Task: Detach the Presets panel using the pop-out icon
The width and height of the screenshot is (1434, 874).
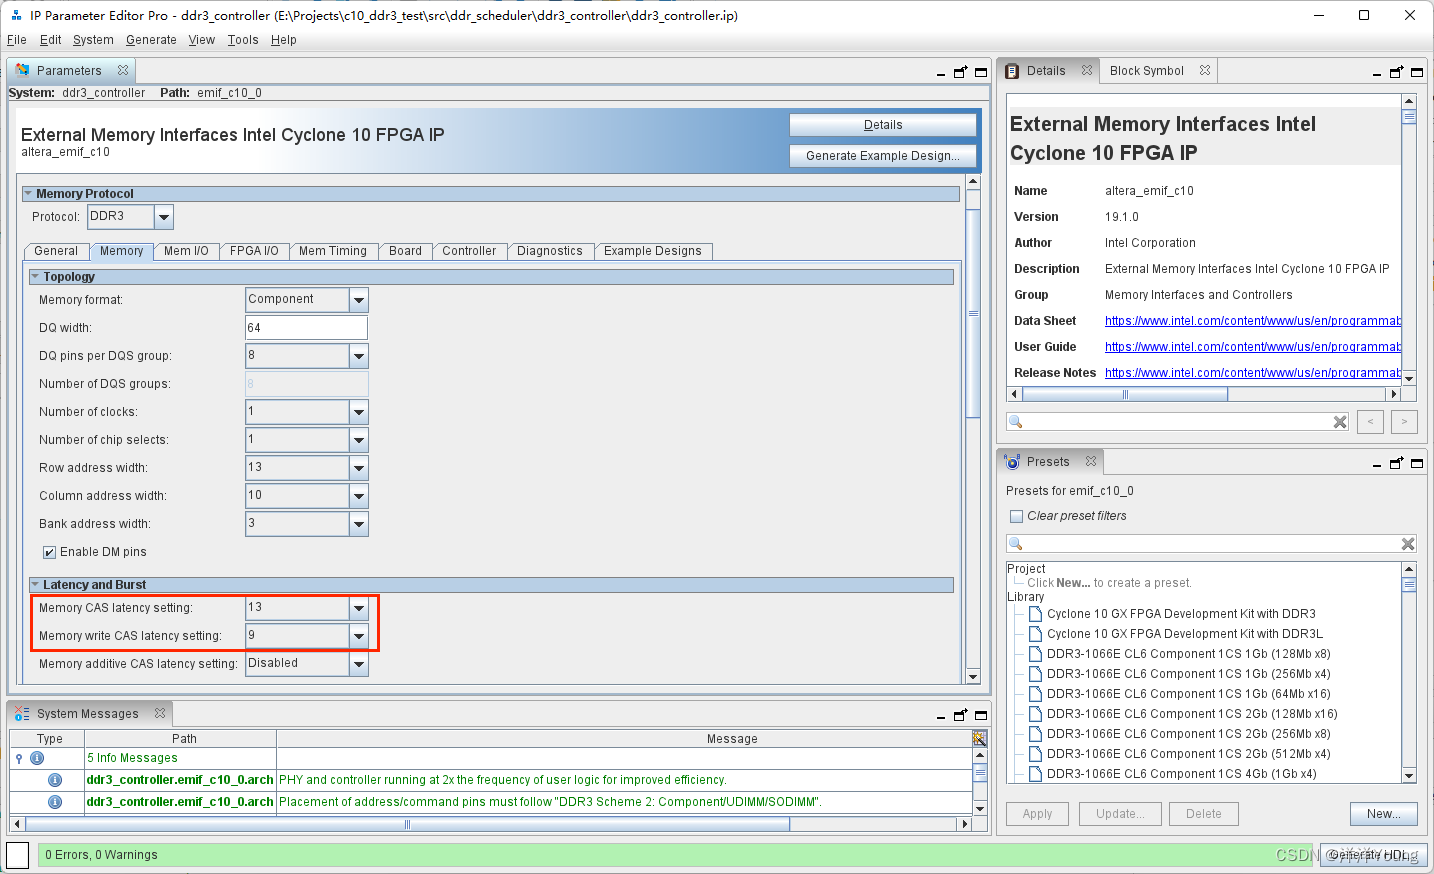Action: 1397,463
